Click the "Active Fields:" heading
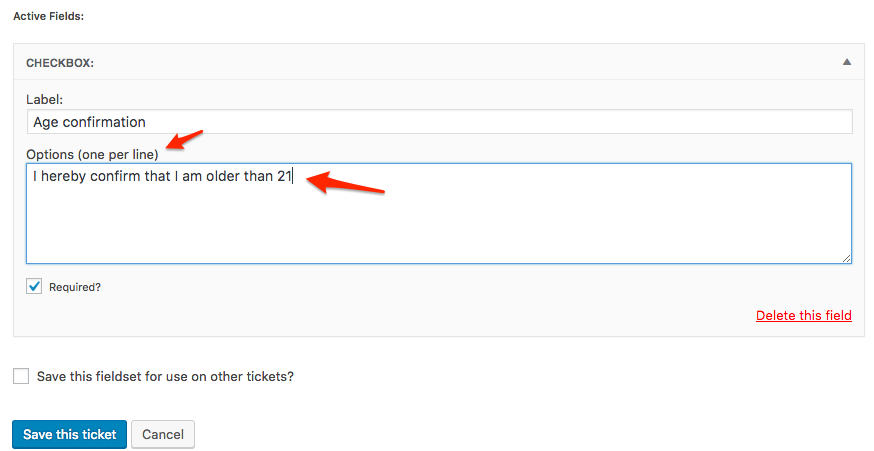874x451 pixels. pyautogui.click(x=48, y=16)
